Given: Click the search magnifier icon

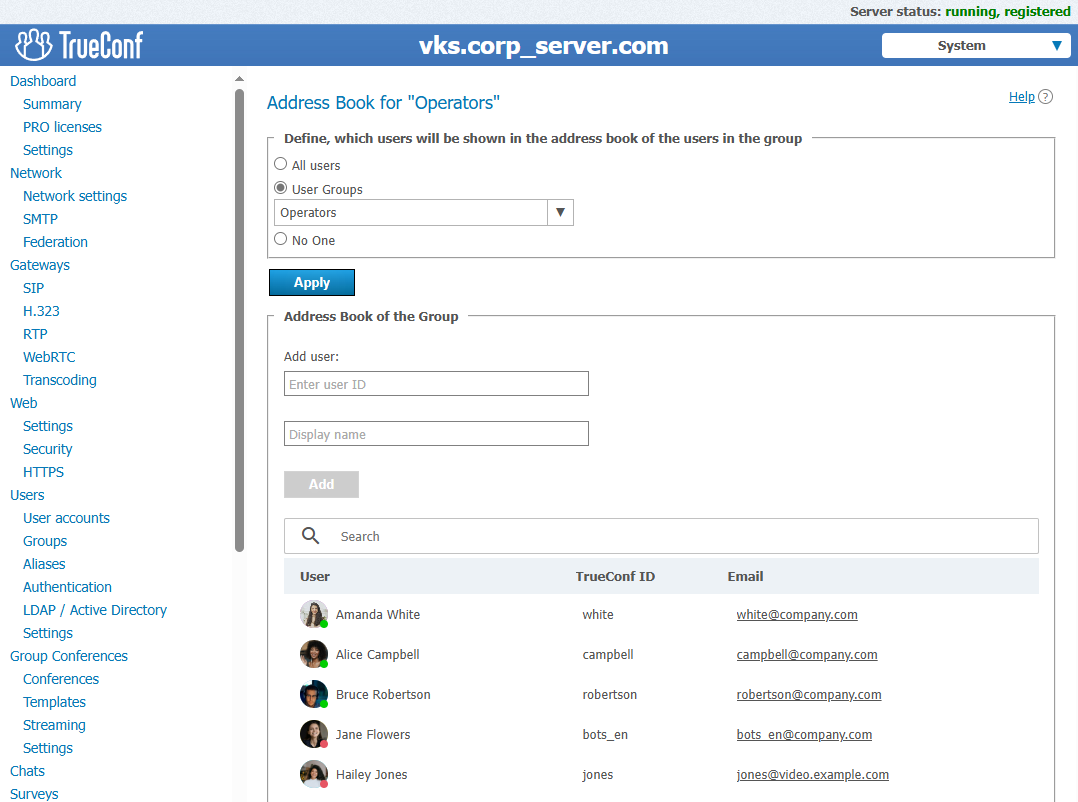Looking at the screenshot, I should (x=311, y=536).
